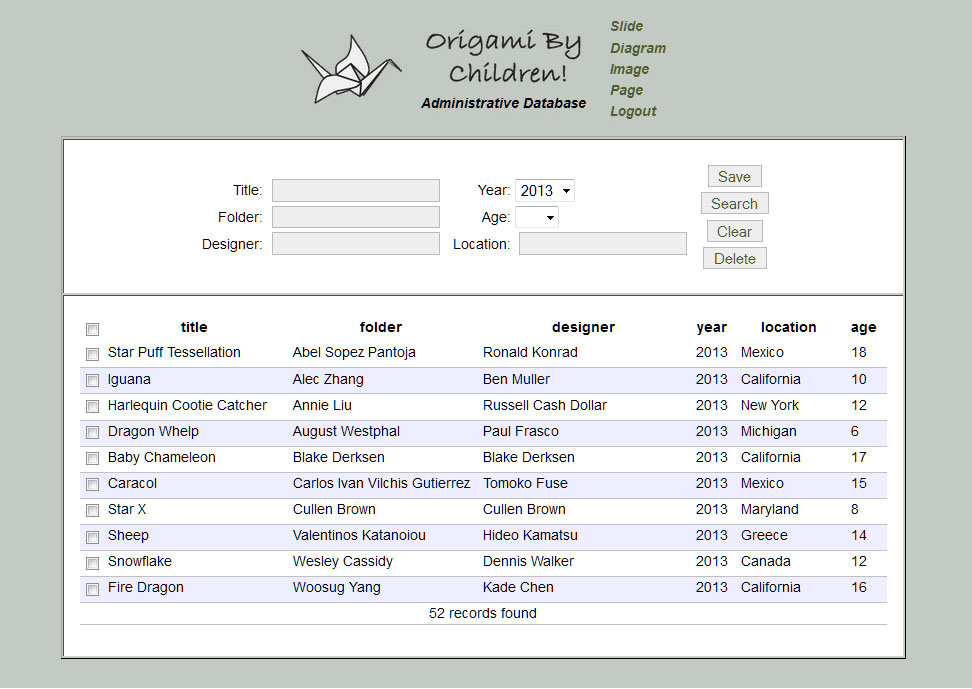Open the Image section link

630,69
